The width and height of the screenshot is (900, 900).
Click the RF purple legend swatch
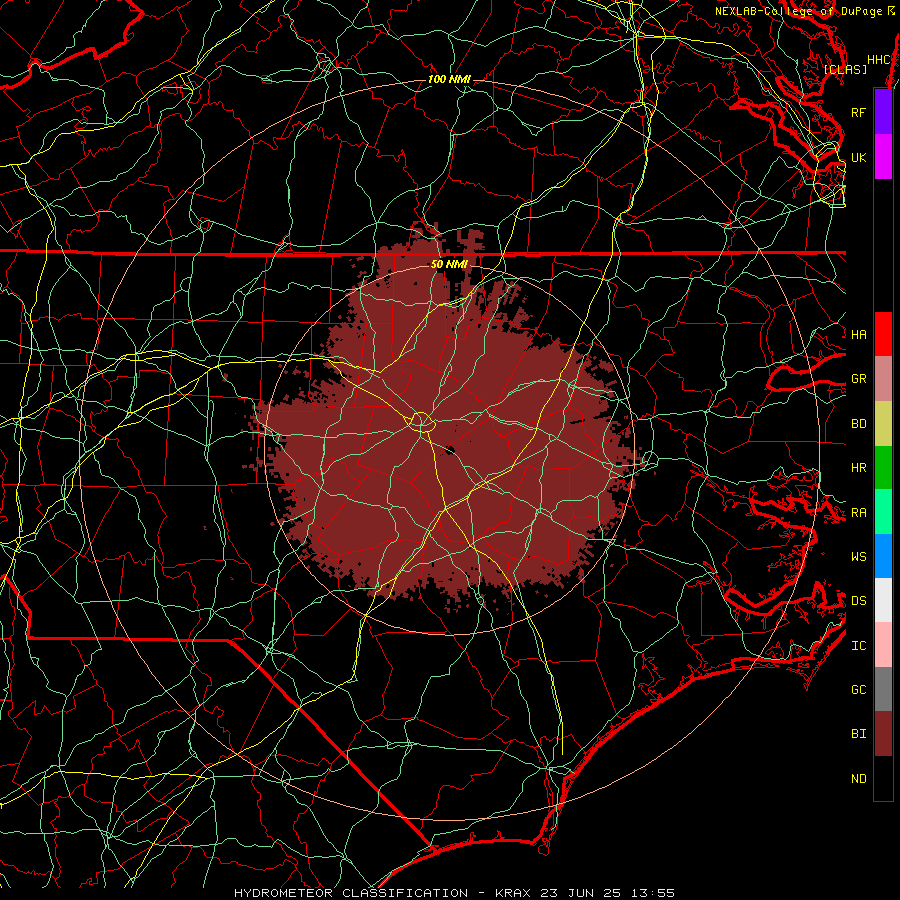click(883, 112)
